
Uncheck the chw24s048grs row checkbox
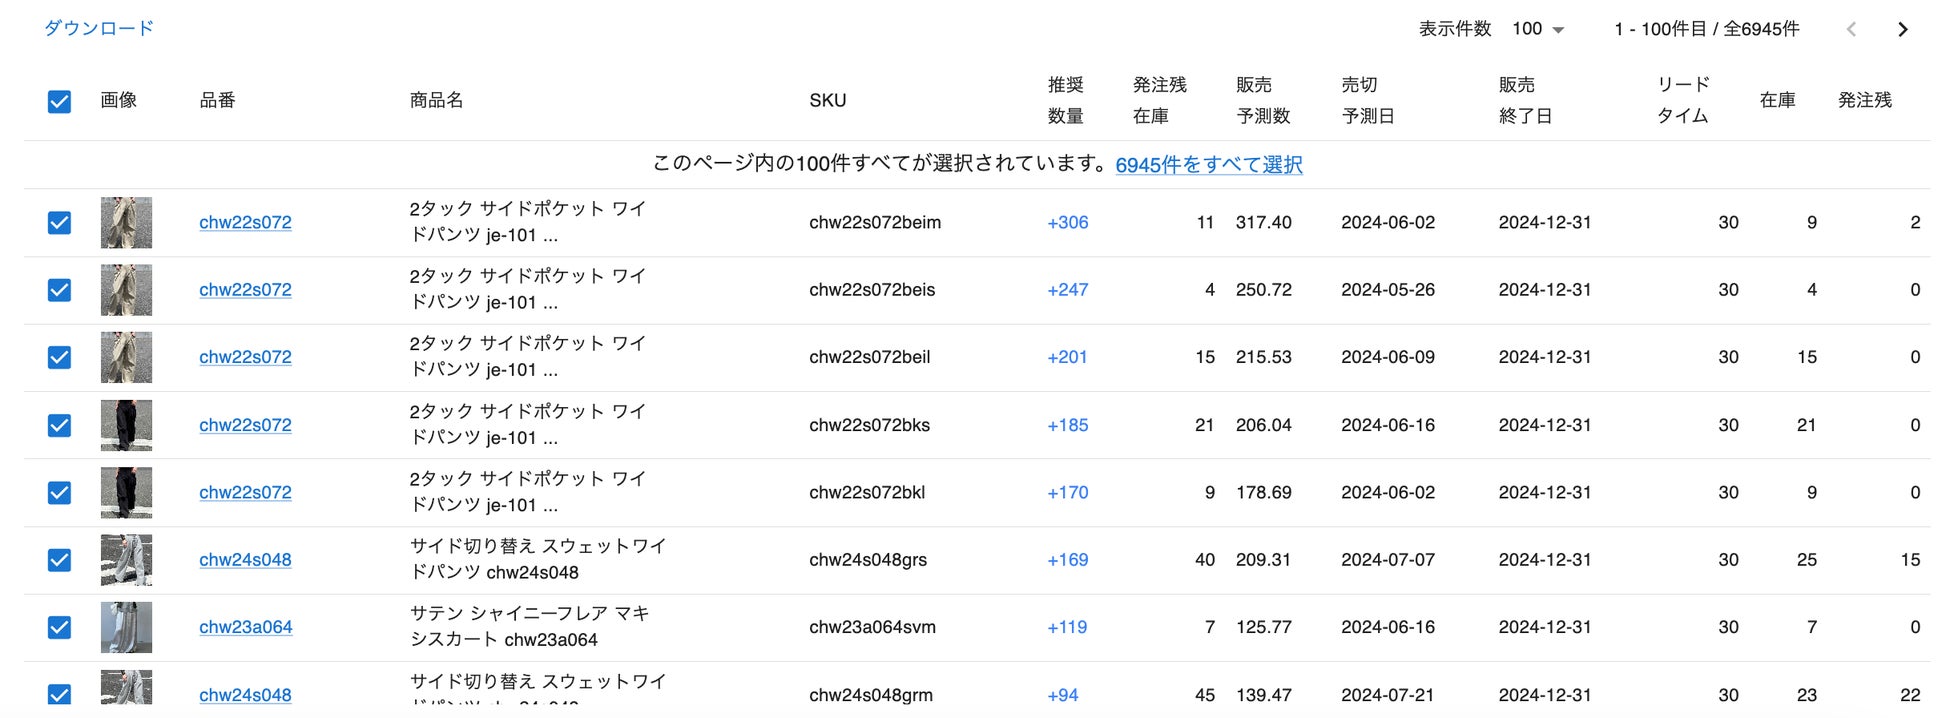[x=60, y=560]
